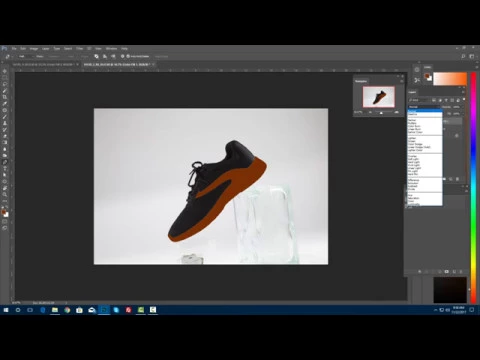Screen dimensions: 480x360
Task: Select the Hand tool
Action: point(5,188)
